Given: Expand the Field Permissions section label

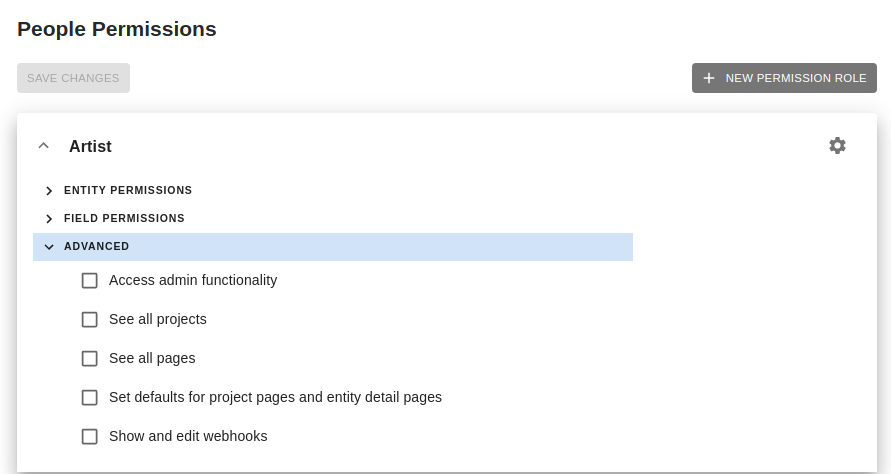Looking at the screenshot, I should pos(124,218).
